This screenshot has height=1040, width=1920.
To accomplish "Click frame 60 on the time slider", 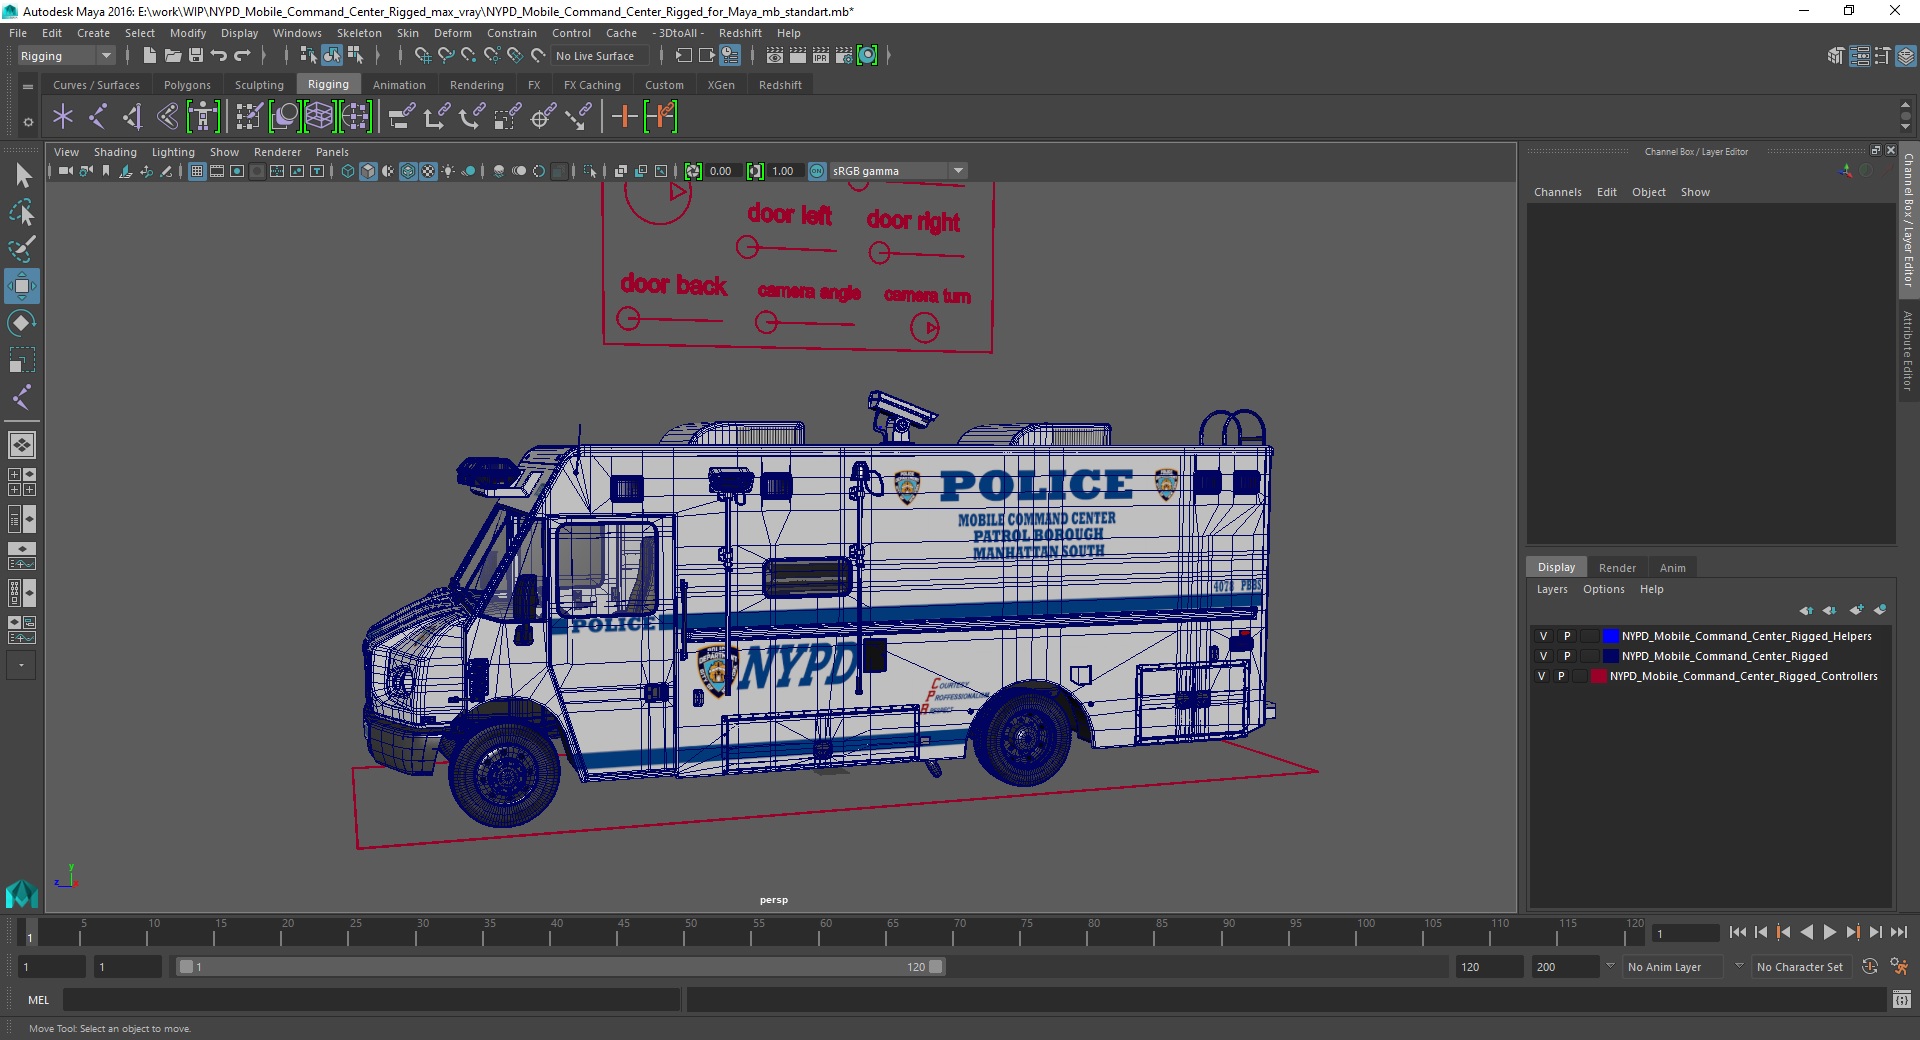I will point(826,933).
